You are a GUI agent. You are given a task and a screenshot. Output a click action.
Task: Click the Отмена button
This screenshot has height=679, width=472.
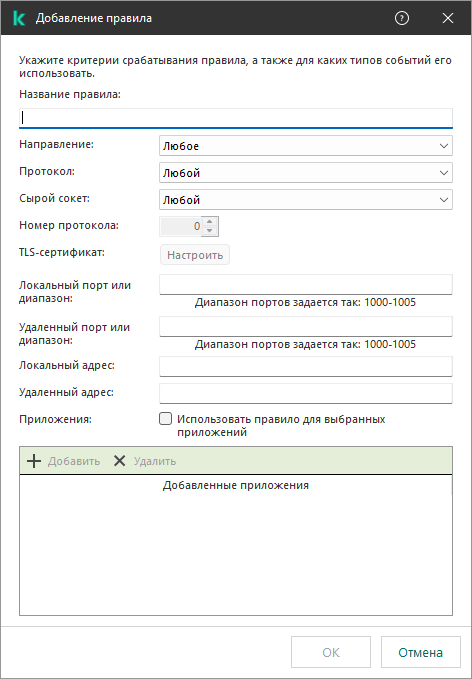tap(420, 652)
